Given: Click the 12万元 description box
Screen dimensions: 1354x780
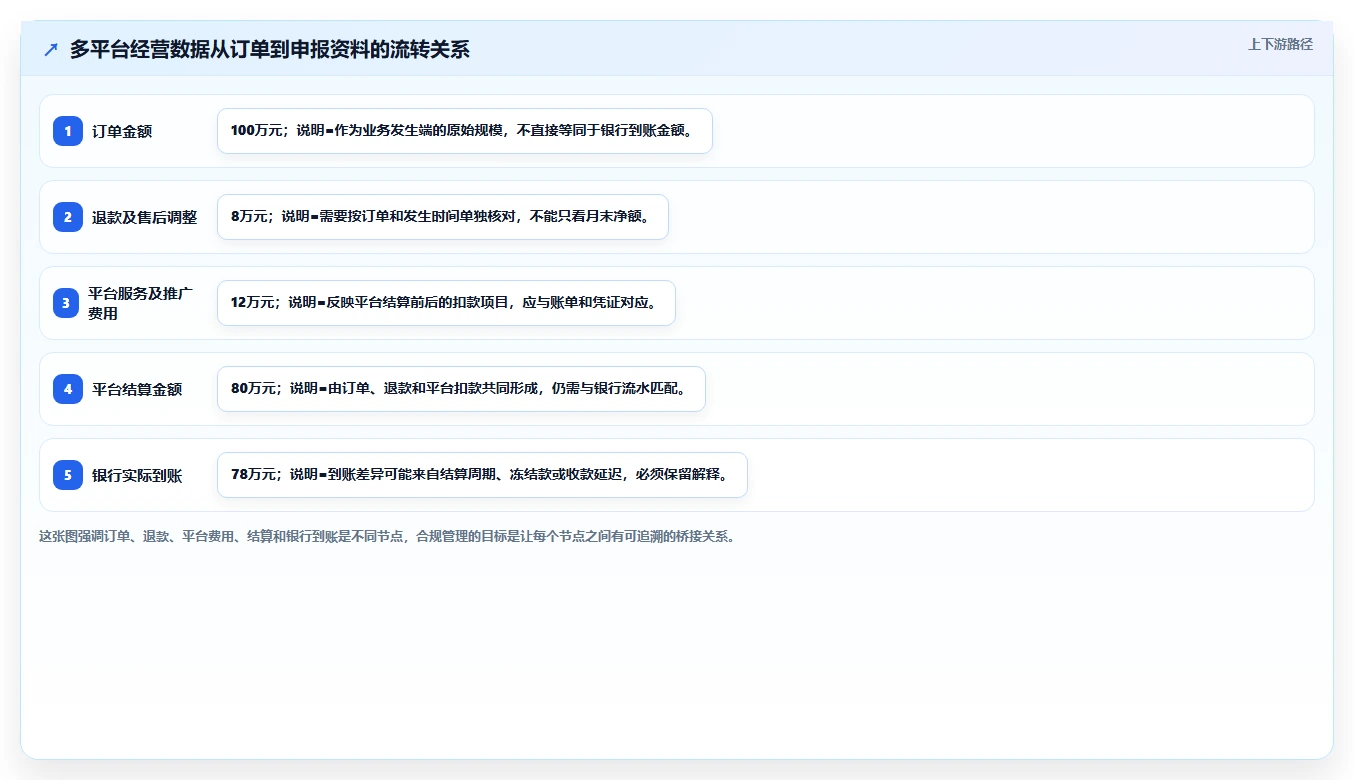Looking at the screenshot, I should pyautogui.click(x=446, y=303).
